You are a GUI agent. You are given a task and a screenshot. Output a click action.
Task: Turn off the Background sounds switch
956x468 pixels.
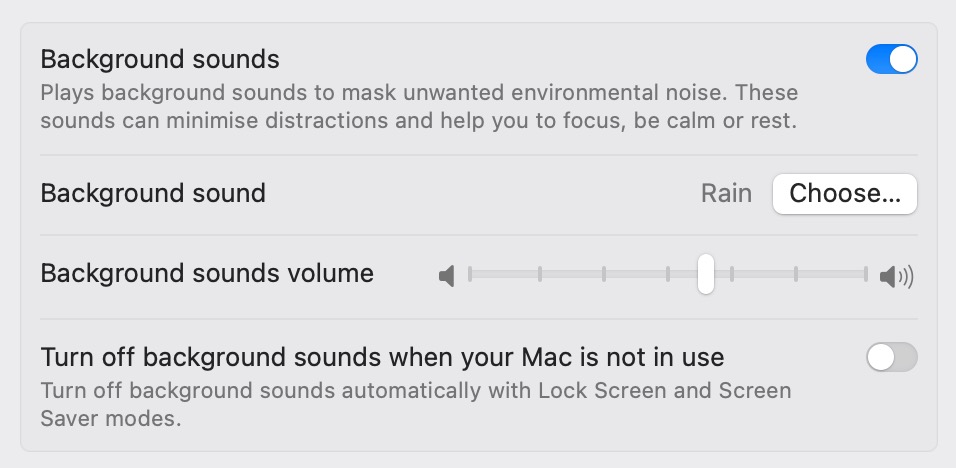(x=891, y=60)
